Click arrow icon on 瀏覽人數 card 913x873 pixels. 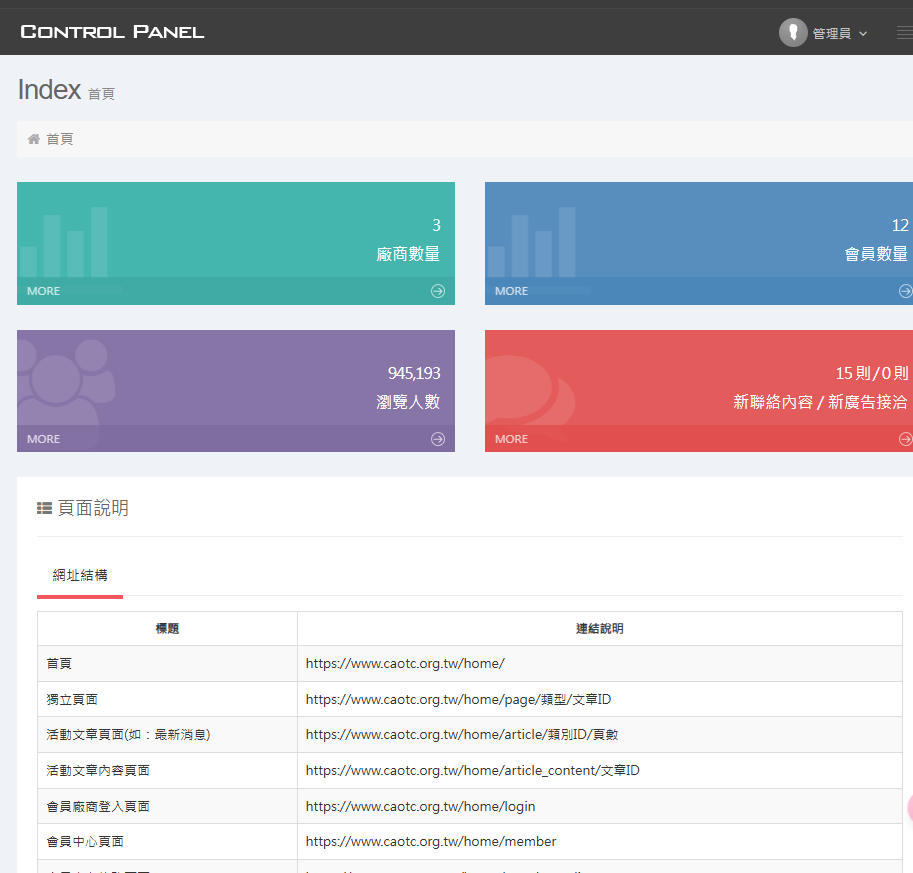point(438,439)
